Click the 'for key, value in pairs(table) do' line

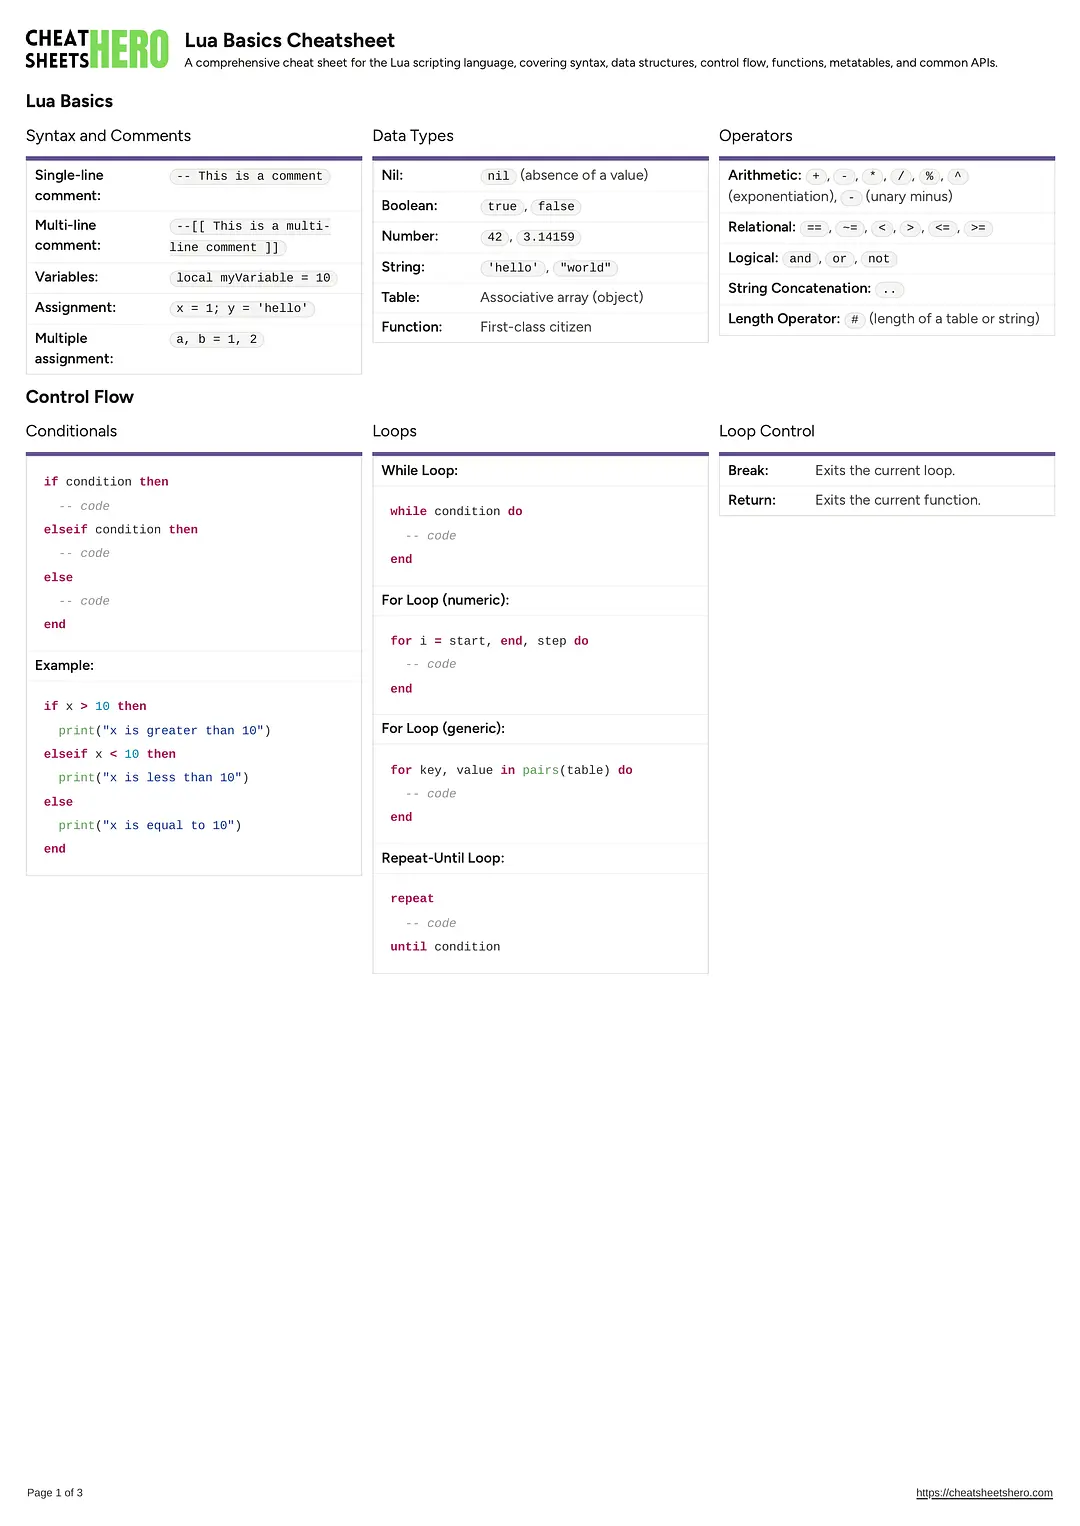(511, 771)
